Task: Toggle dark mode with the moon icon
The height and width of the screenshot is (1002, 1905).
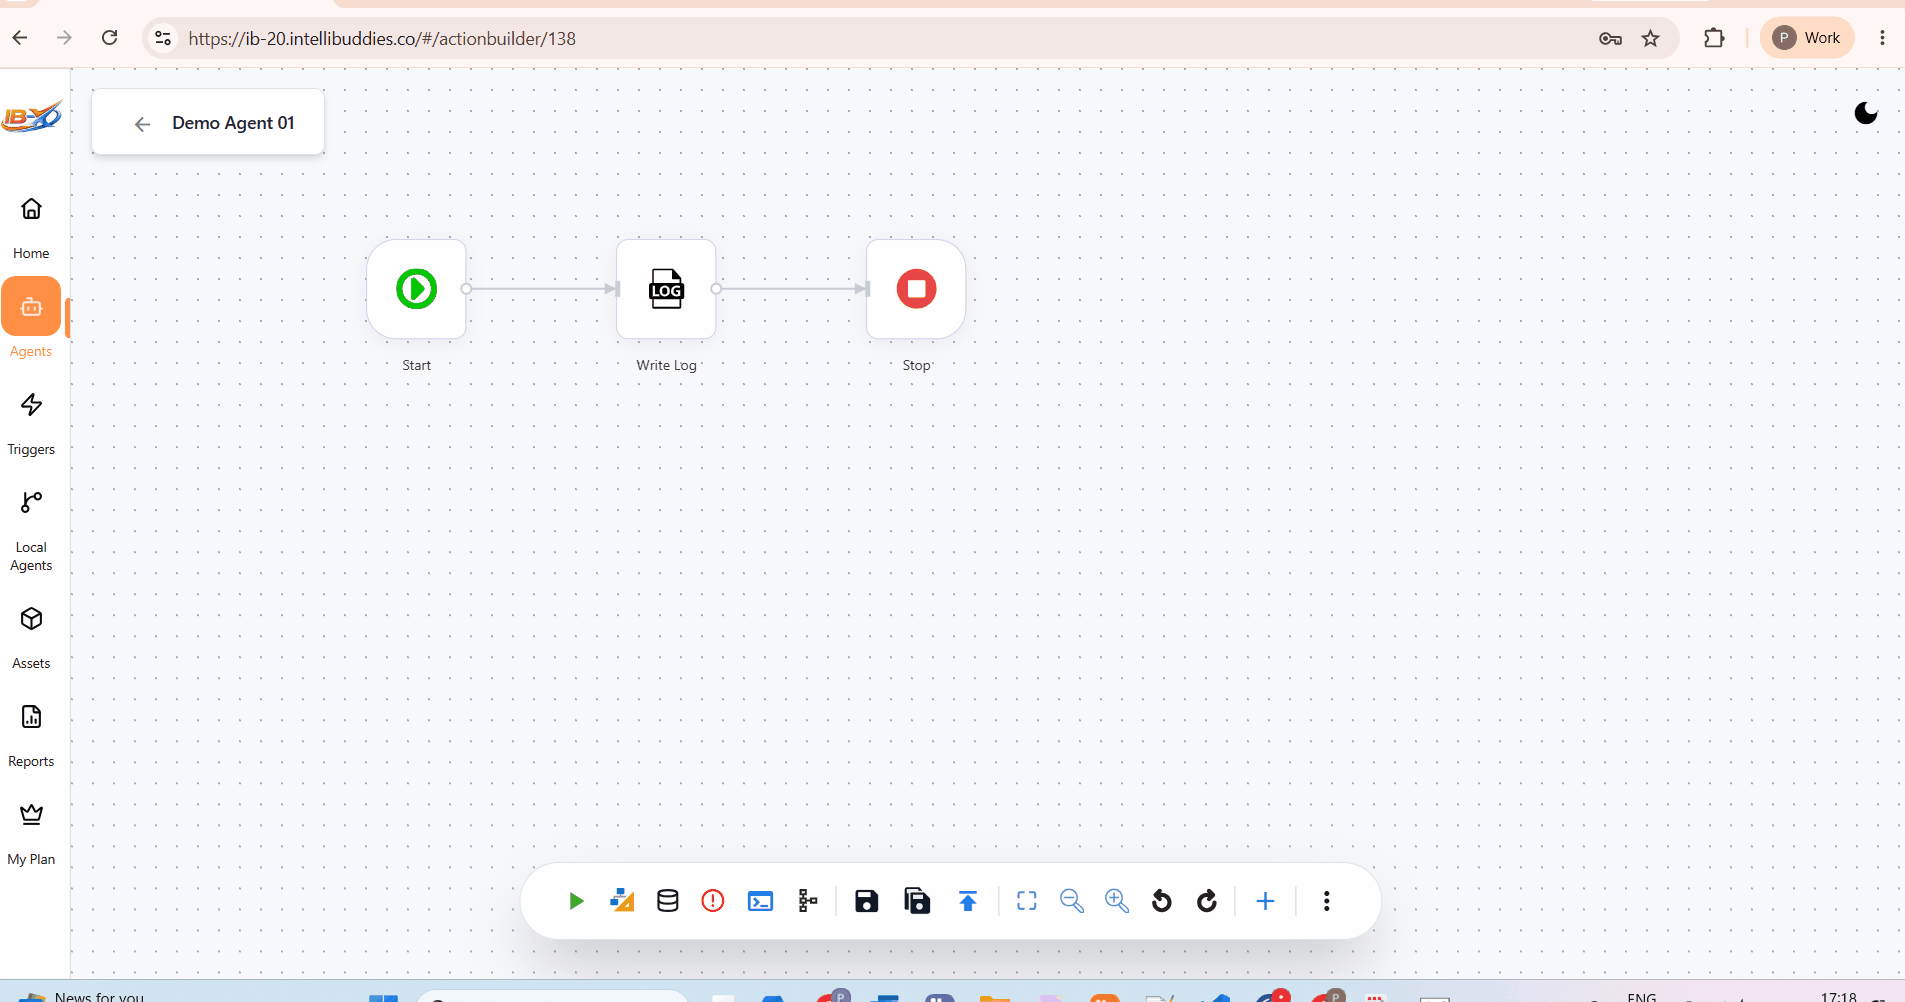Action: [x=1866, y=113]
